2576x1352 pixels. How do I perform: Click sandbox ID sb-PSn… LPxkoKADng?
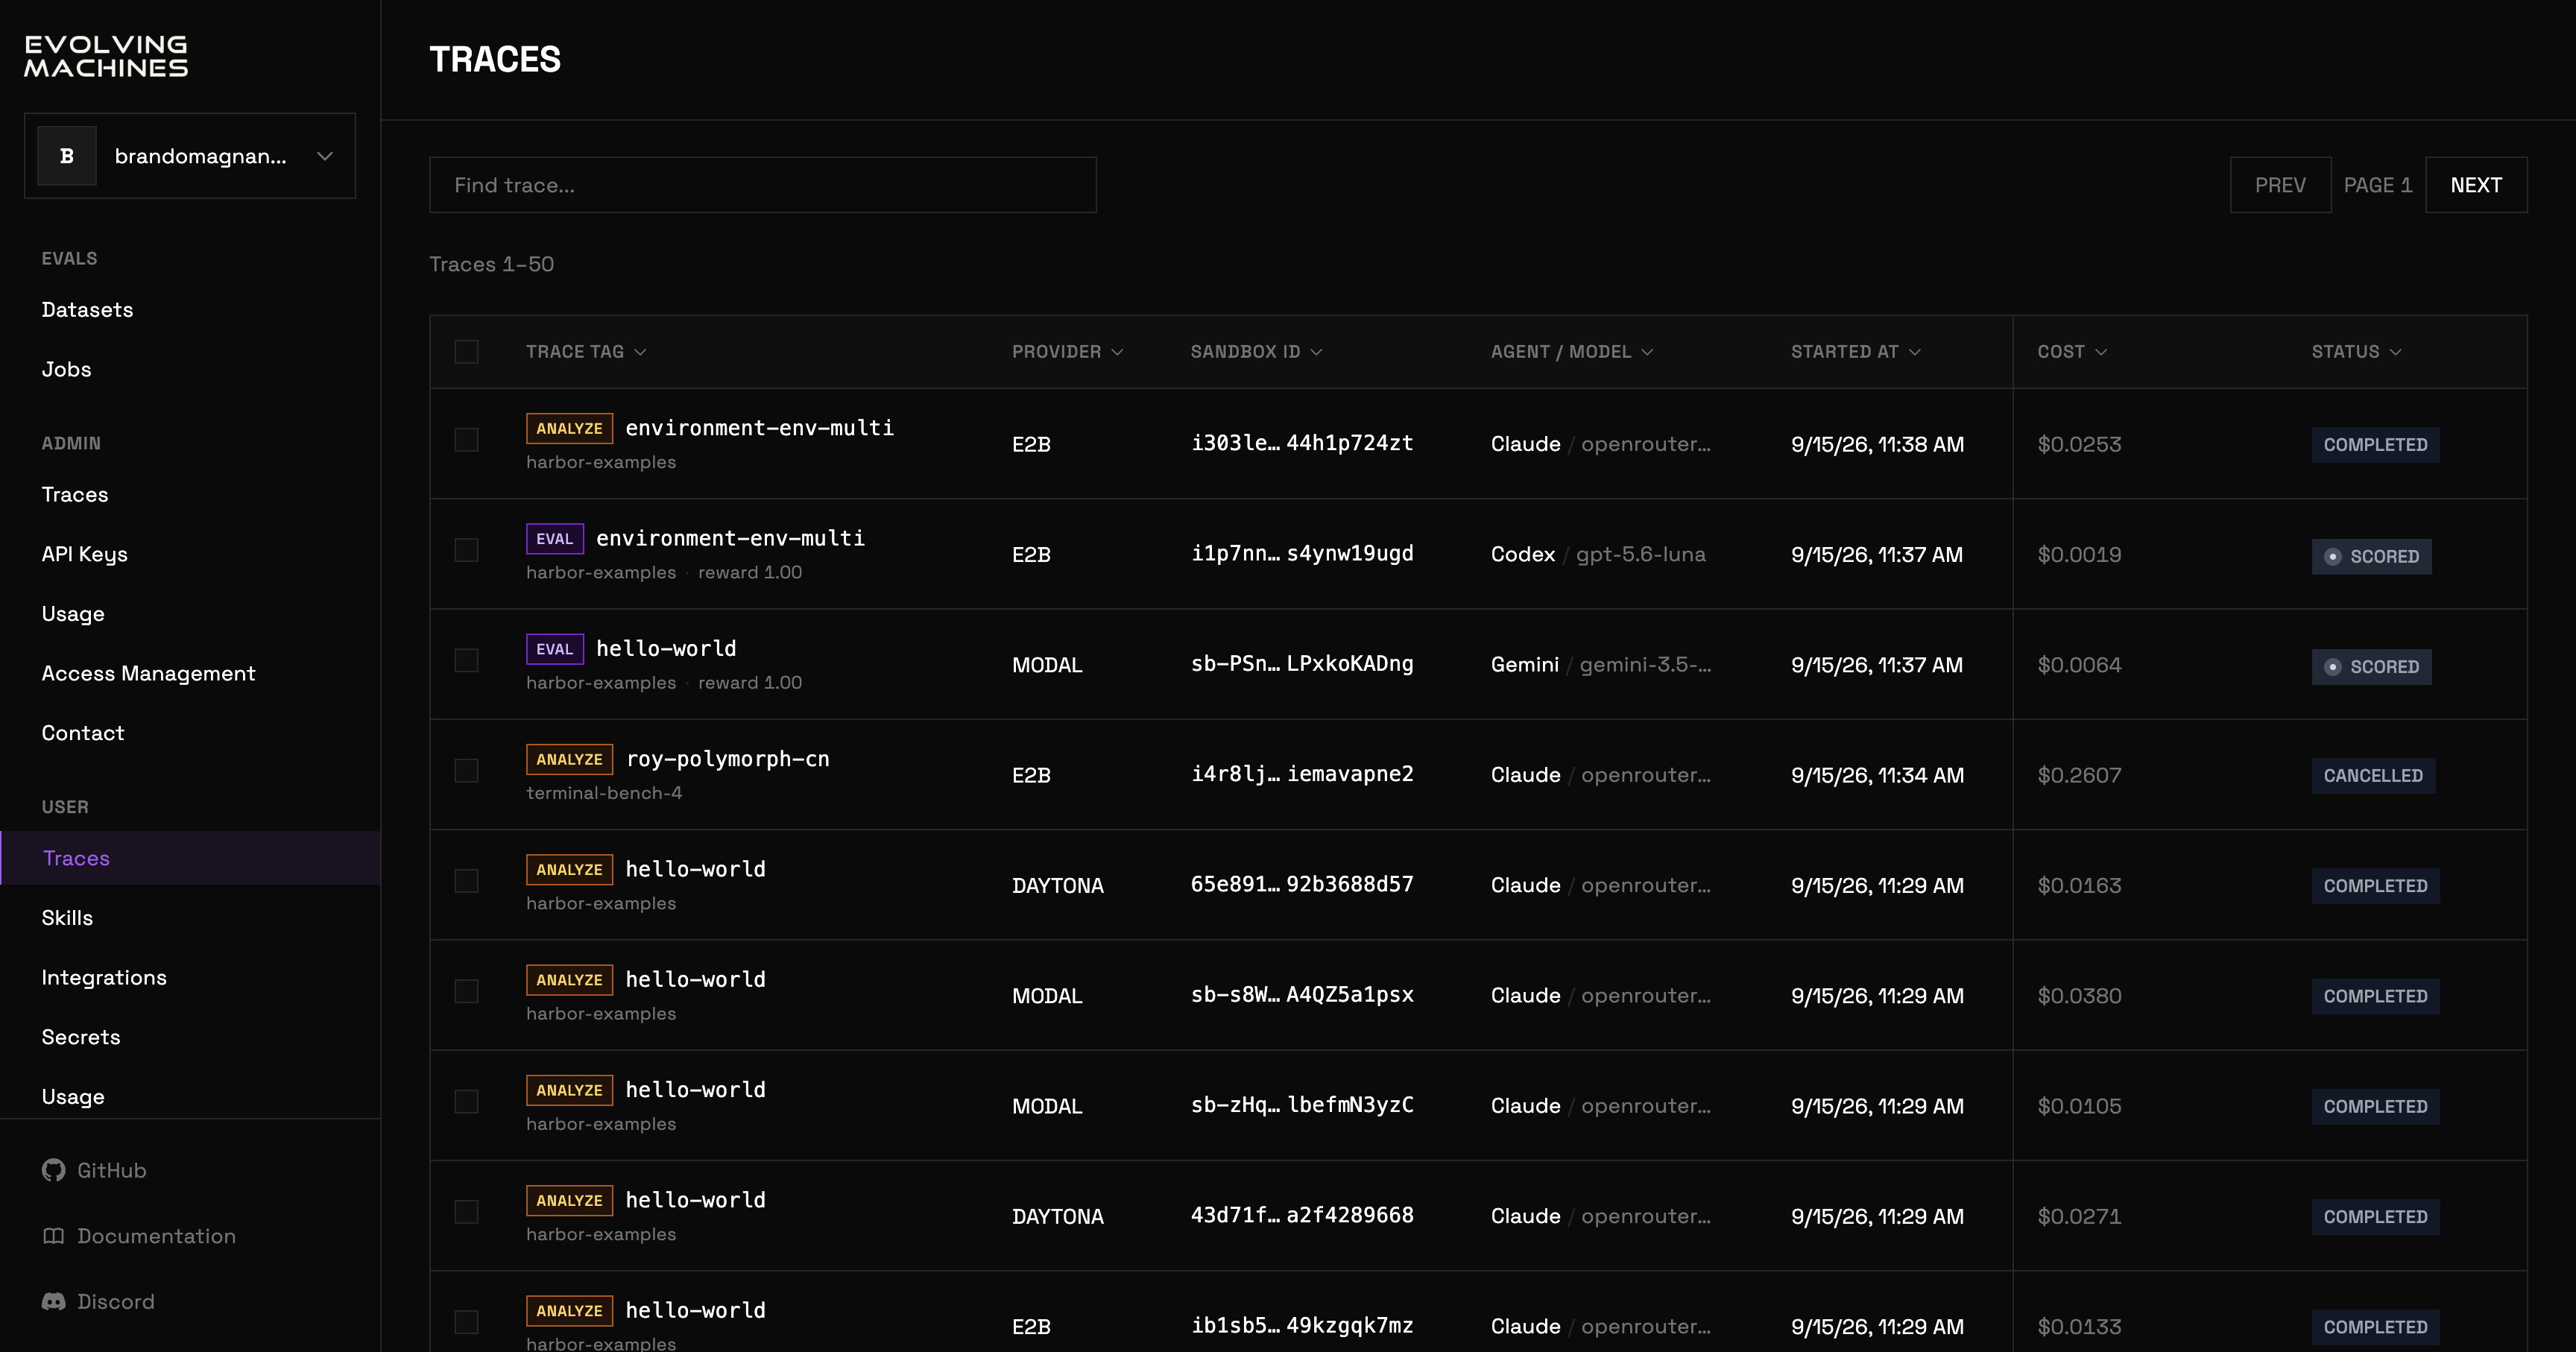click(1302, 664)
